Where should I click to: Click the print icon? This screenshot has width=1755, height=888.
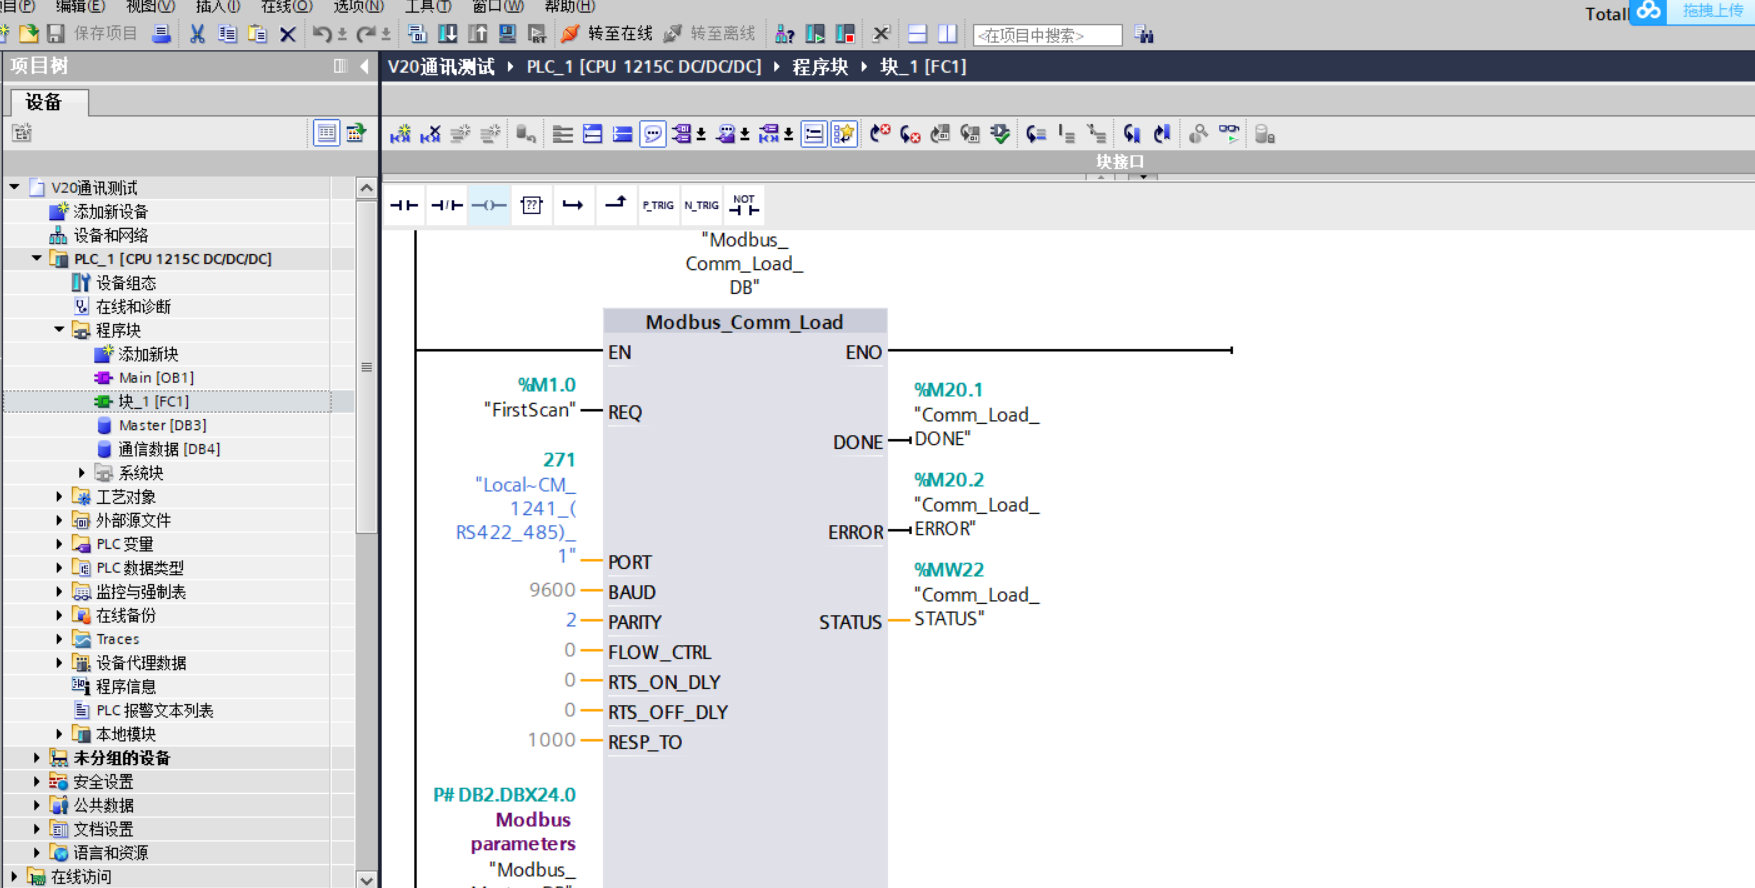(x=161, y=34)
